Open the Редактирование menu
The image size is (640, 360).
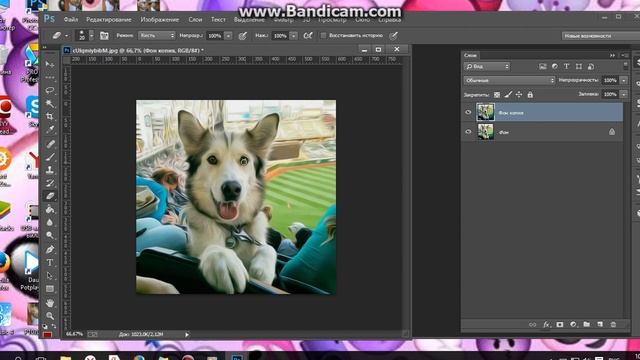[x=109, y=20]
